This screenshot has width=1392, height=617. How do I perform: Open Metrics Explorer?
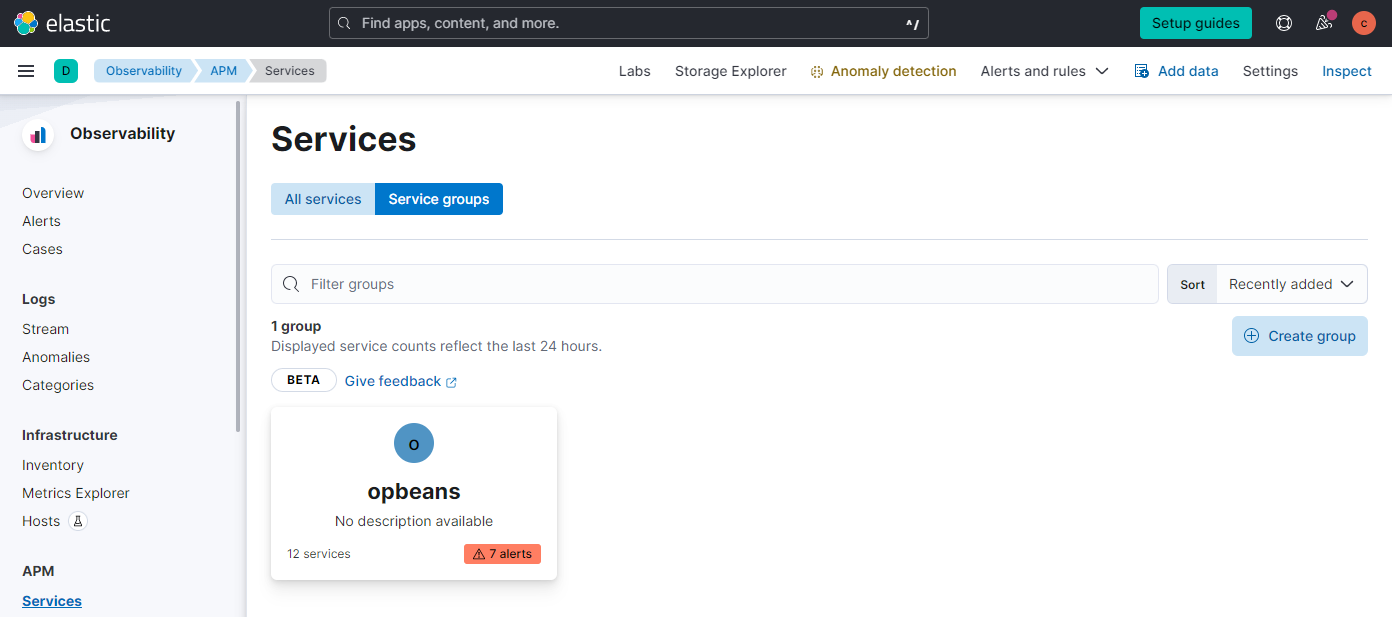point(76,493)
